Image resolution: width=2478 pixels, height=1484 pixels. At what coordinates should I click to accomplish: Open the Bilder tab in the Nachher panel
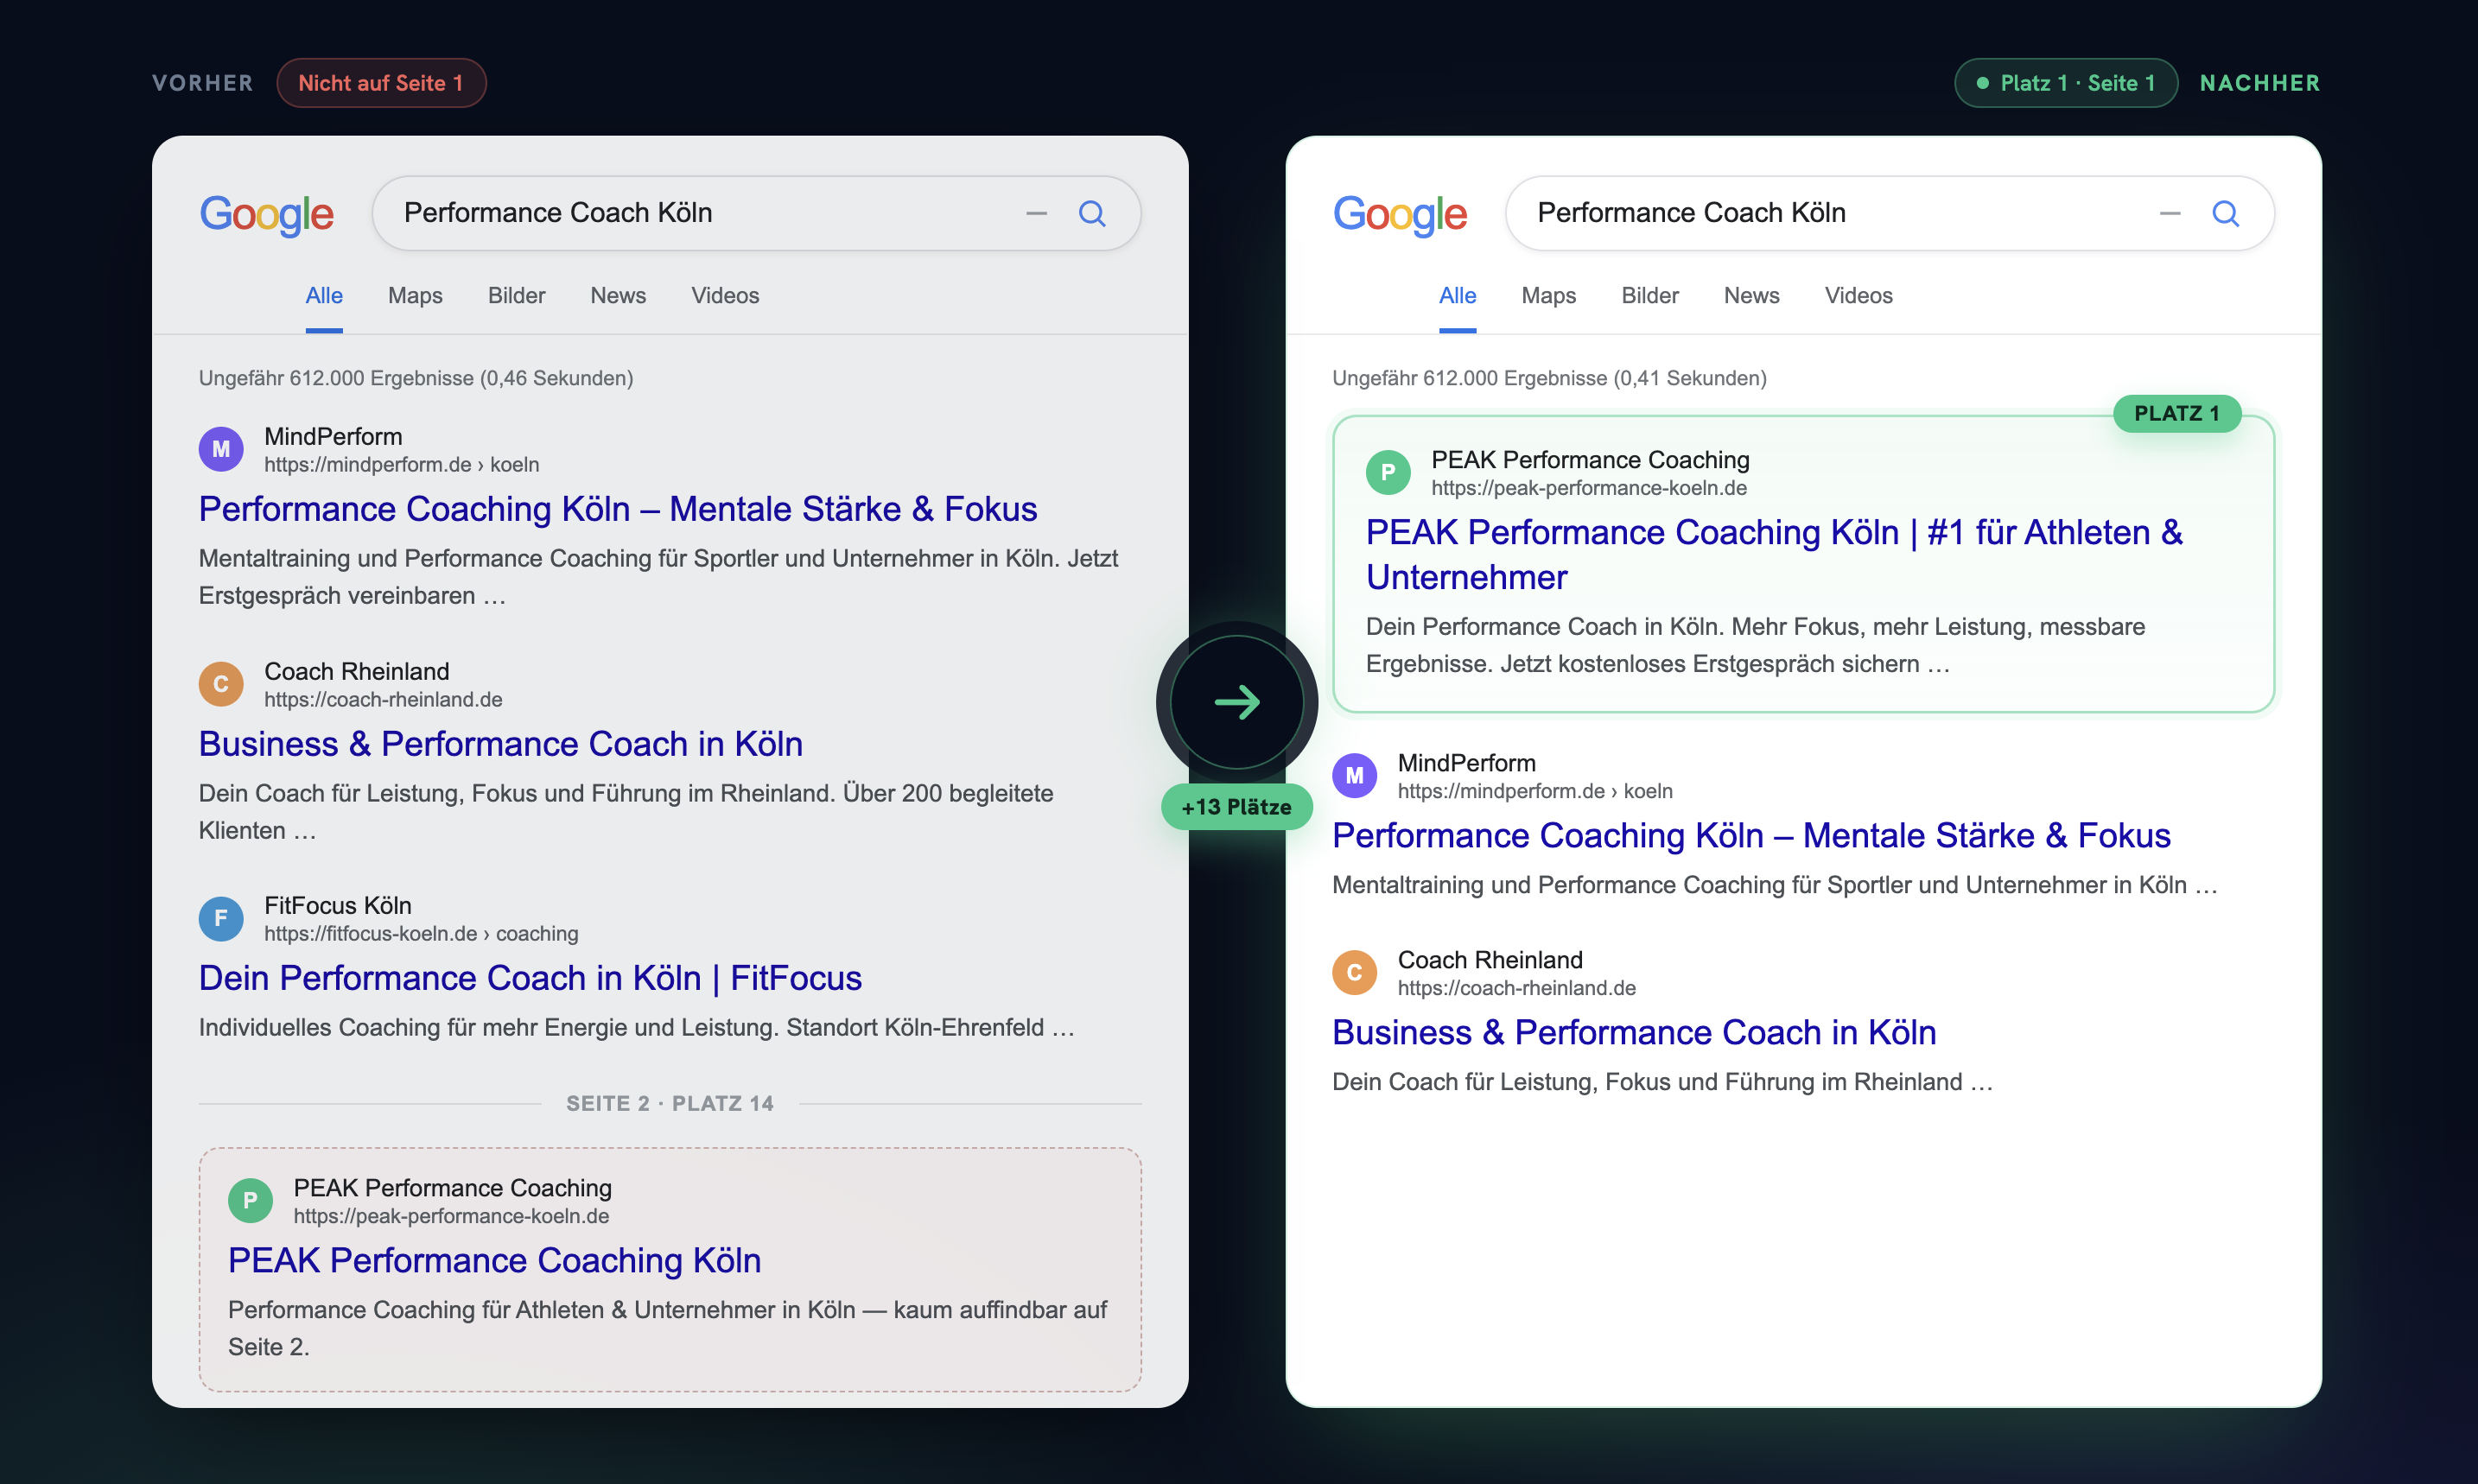(x=1650, y=295)
